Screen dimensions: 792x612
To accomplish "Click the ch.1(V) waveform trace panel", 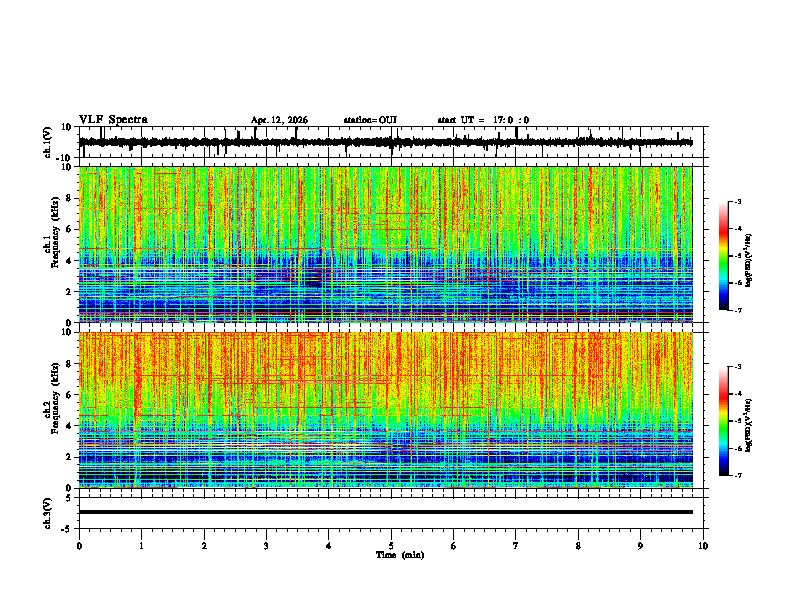I will (393, 142).
